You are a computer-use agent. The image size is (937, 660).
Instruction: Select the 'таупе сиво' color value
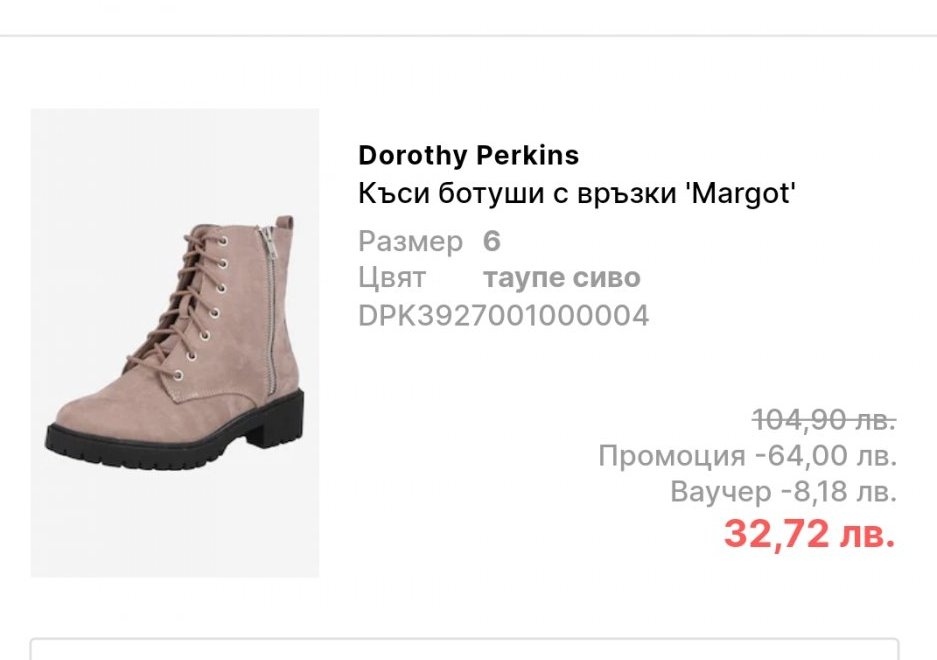(x=561, y=278)
